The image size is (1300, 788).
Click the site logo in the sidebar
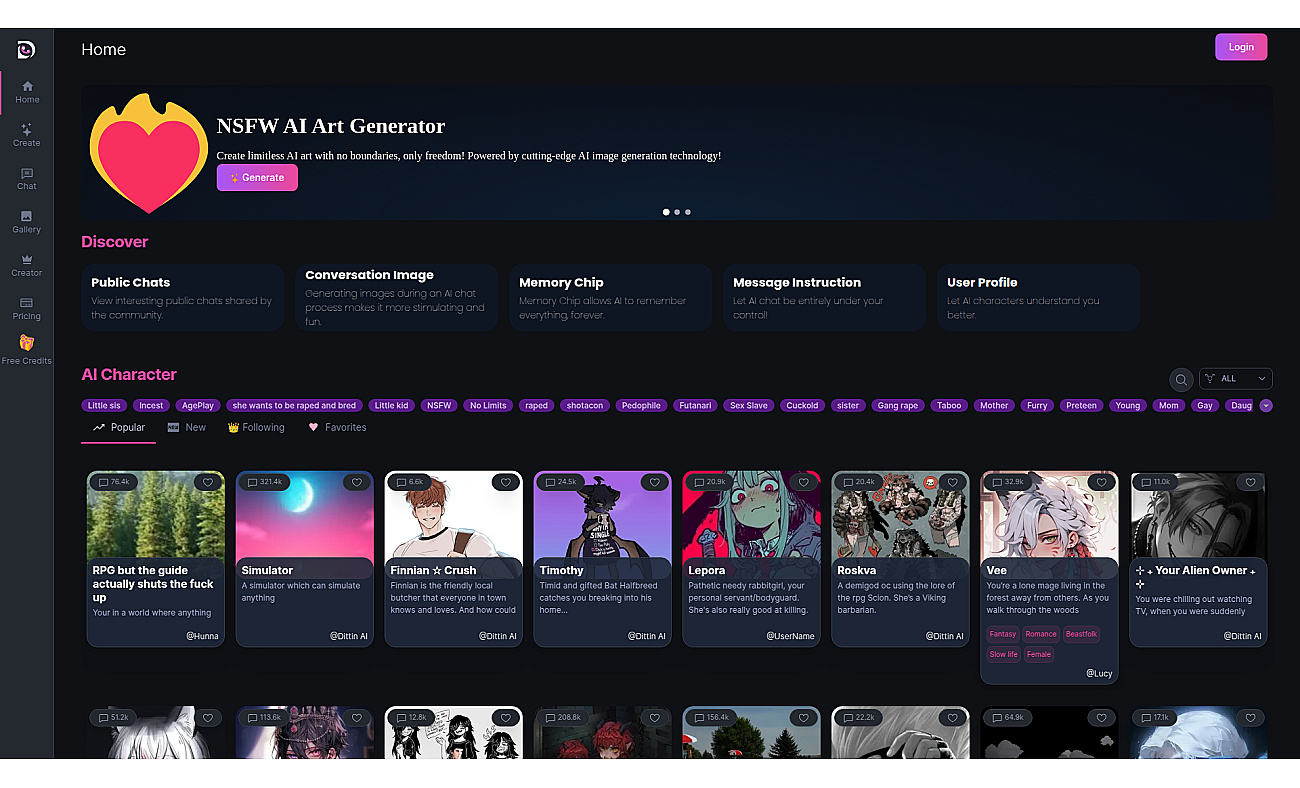tap(26, 49)
